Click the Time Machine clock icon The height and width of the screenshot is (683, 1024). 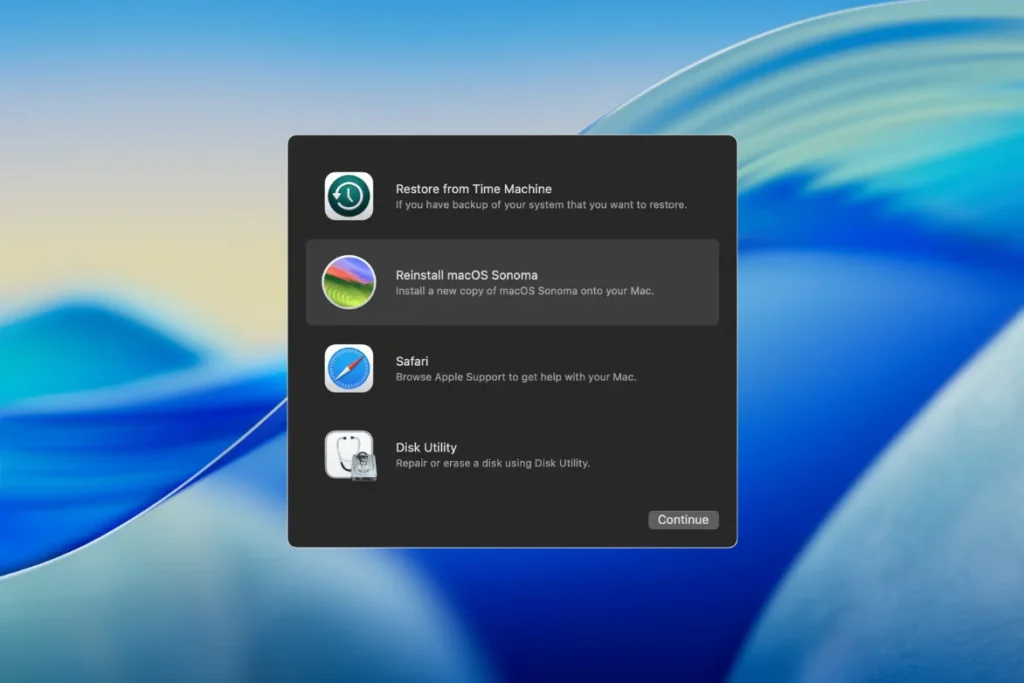point(349,196)
